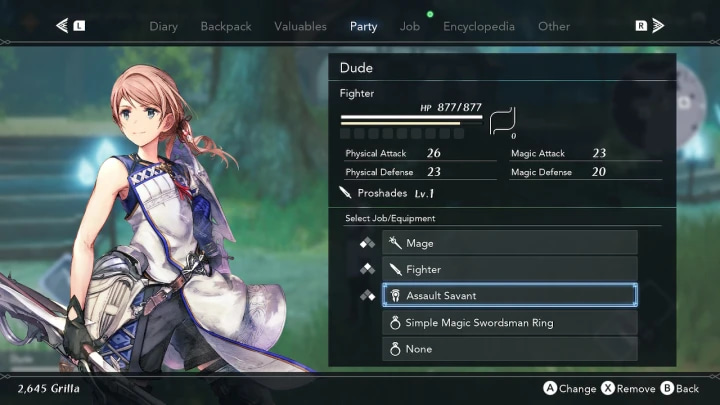Click the diamond marker next to Fighter
Screen dimensions: 720x405
click(367, 269)
